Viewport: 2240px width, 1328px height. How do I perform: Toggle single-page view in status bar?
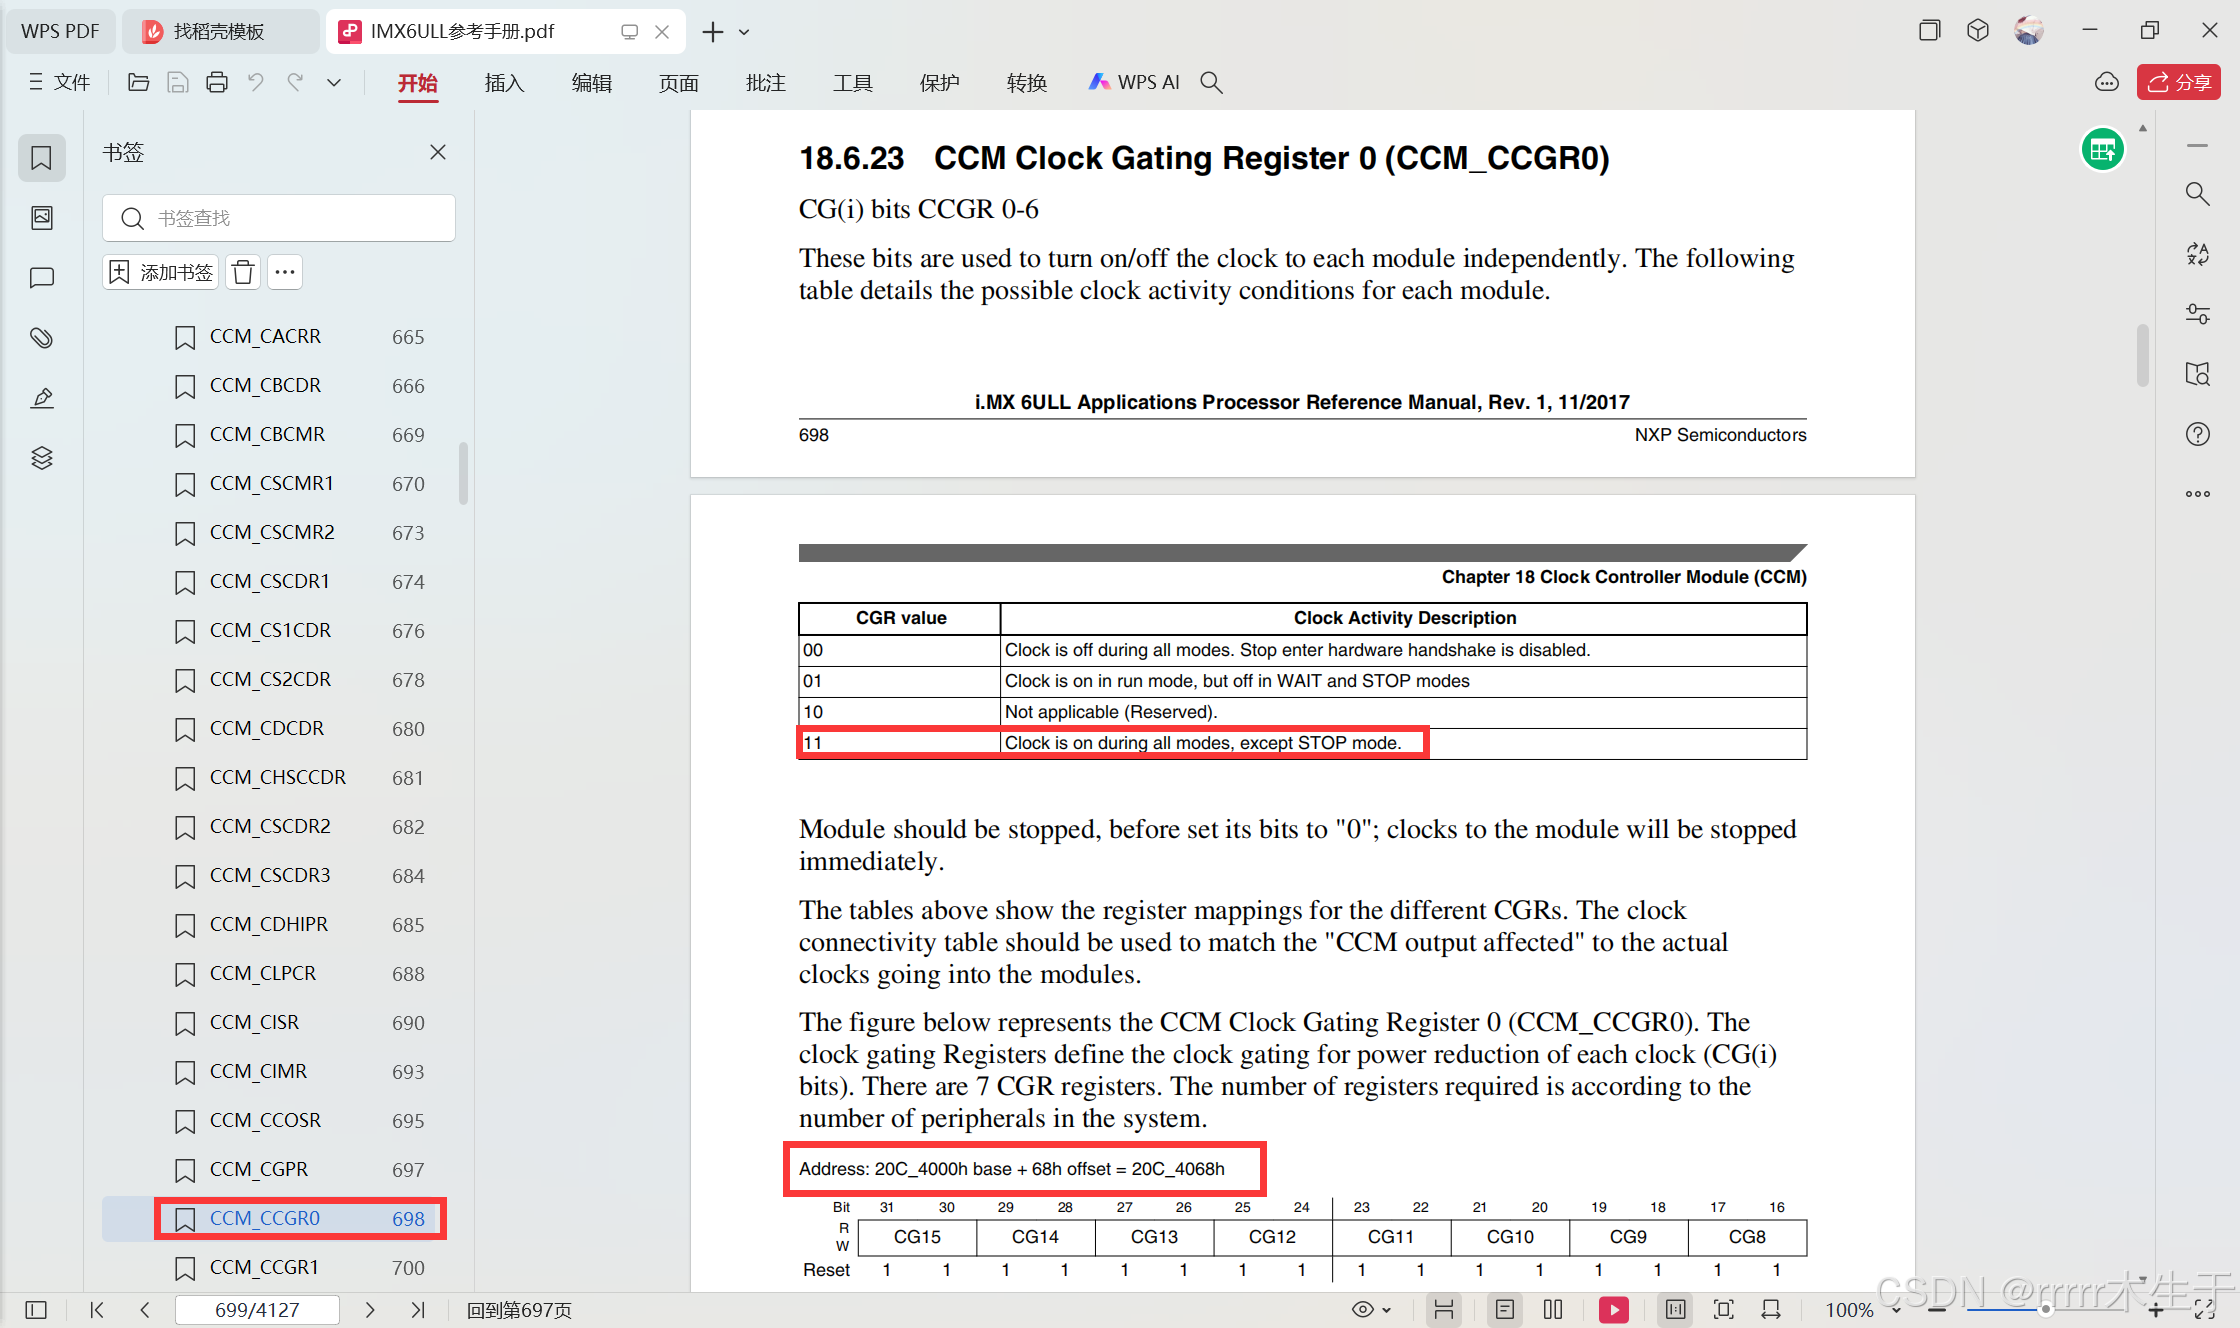click(1505, 1309)
